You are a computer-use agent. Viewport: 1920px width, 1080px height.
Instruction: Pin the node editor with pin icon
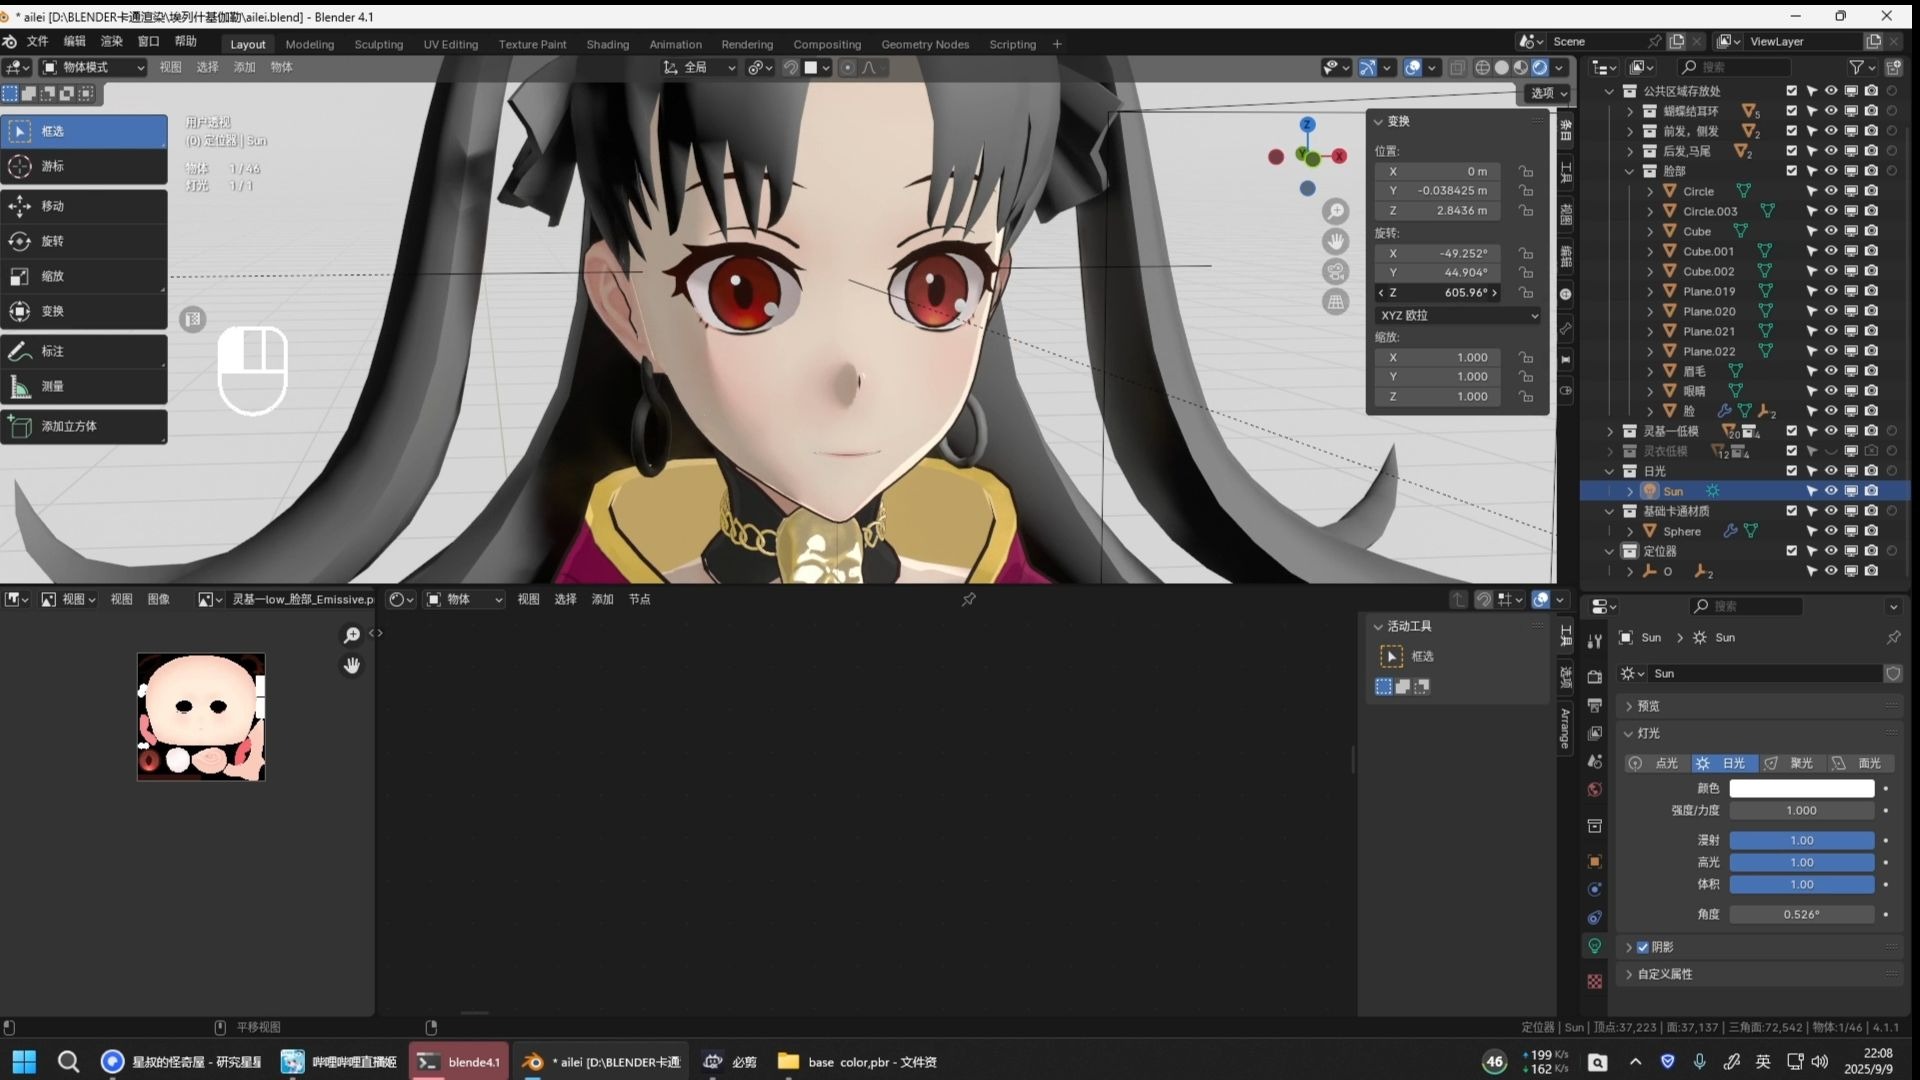click(x=969, y=599)
